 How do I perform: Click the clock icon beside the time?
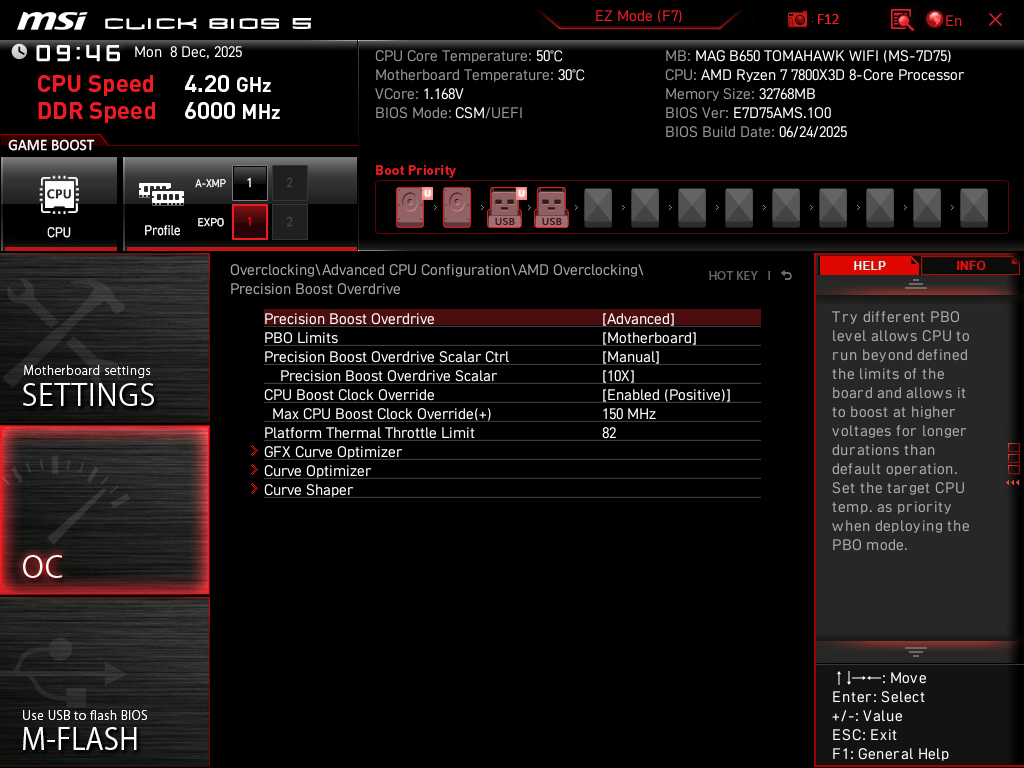(x=19, y=52)
